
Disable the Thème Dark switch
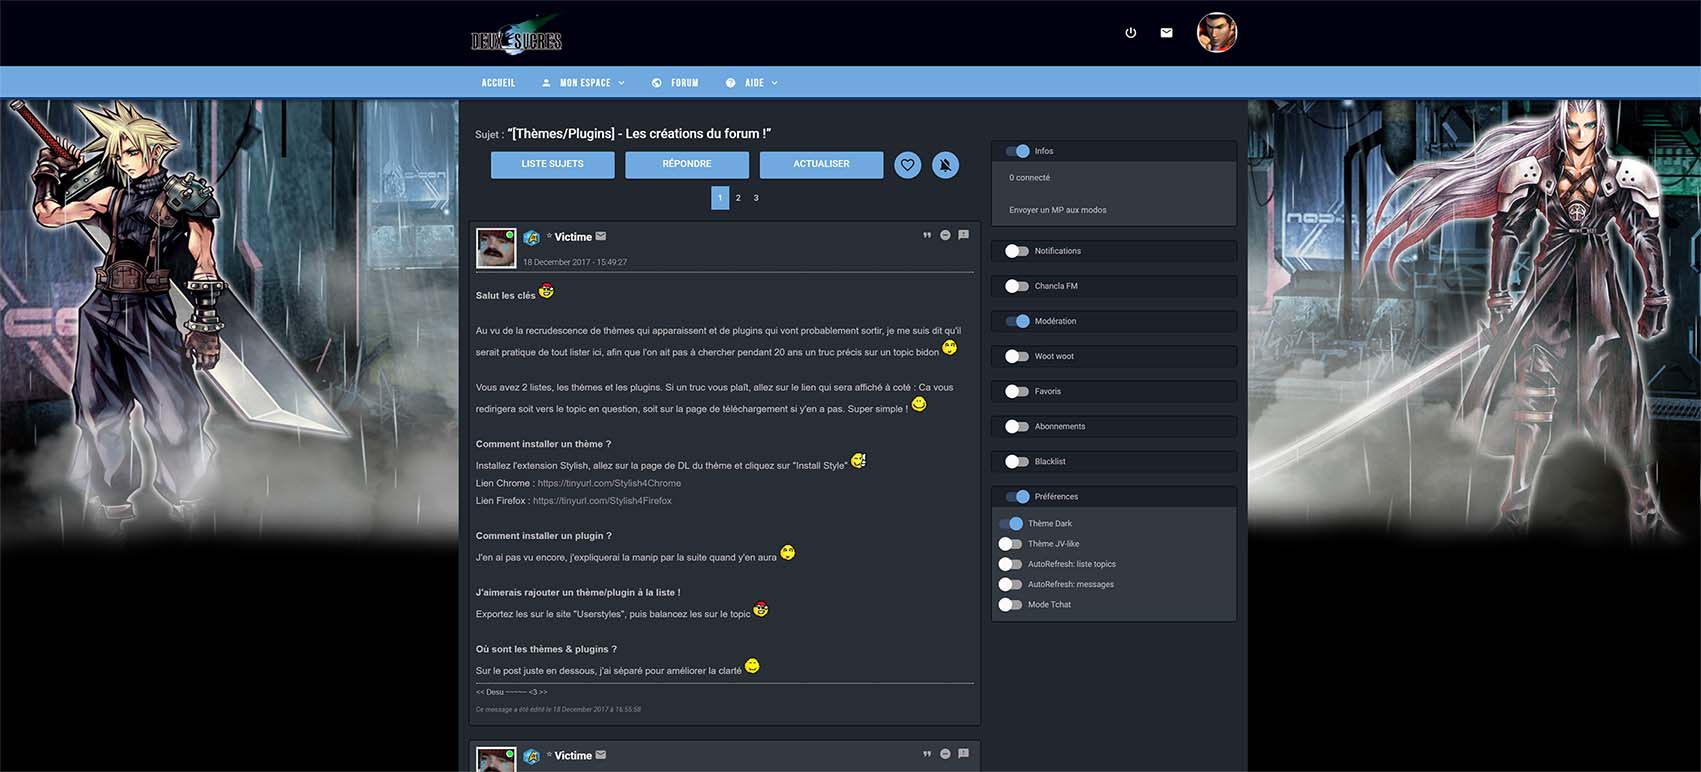[1011, 523]
